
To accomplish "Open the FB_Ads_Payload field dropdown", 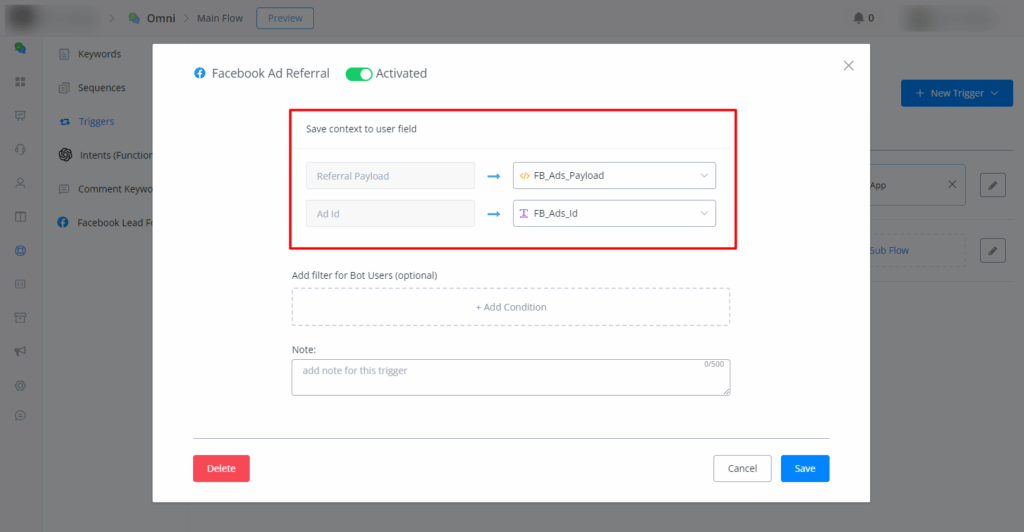I will 614,175.
